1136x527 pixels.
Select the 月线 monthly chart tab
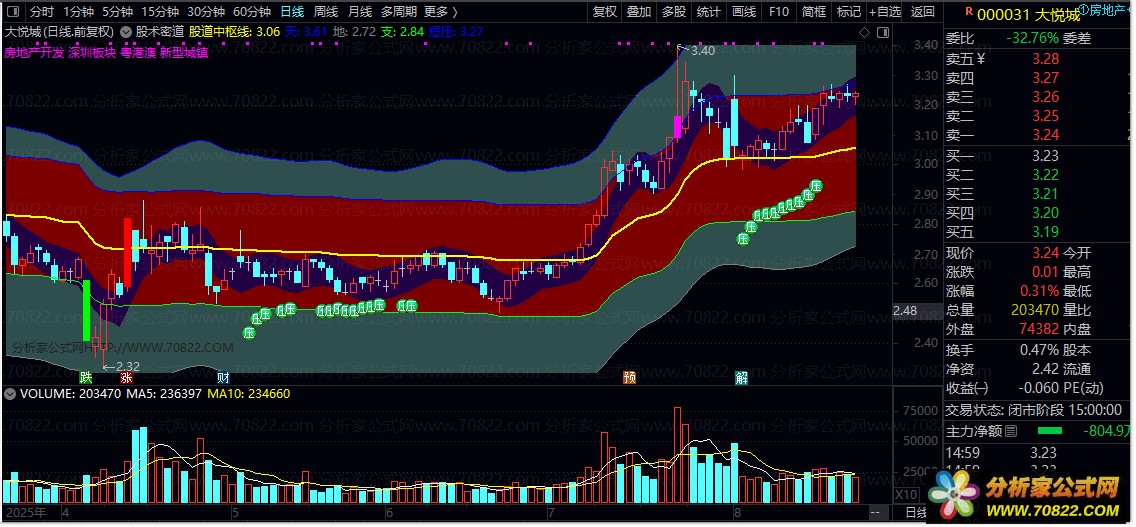(x=360, y=12)
